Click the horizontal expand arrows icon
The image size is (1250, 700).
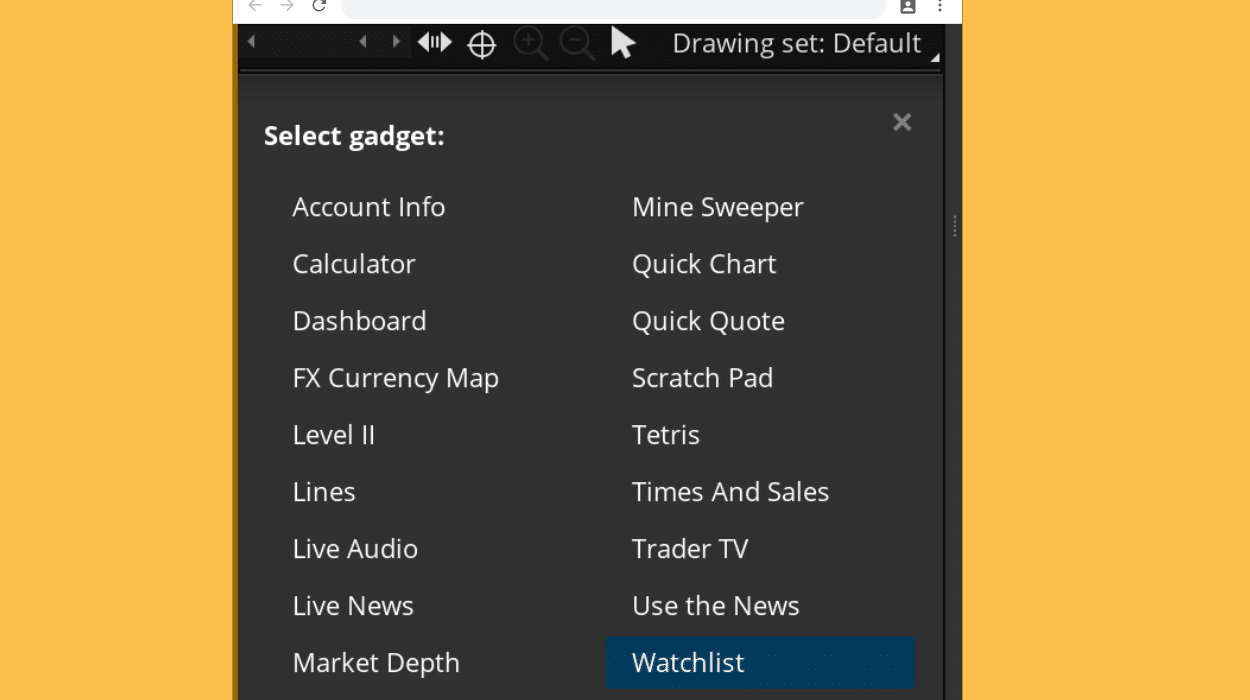coord(433,43)
